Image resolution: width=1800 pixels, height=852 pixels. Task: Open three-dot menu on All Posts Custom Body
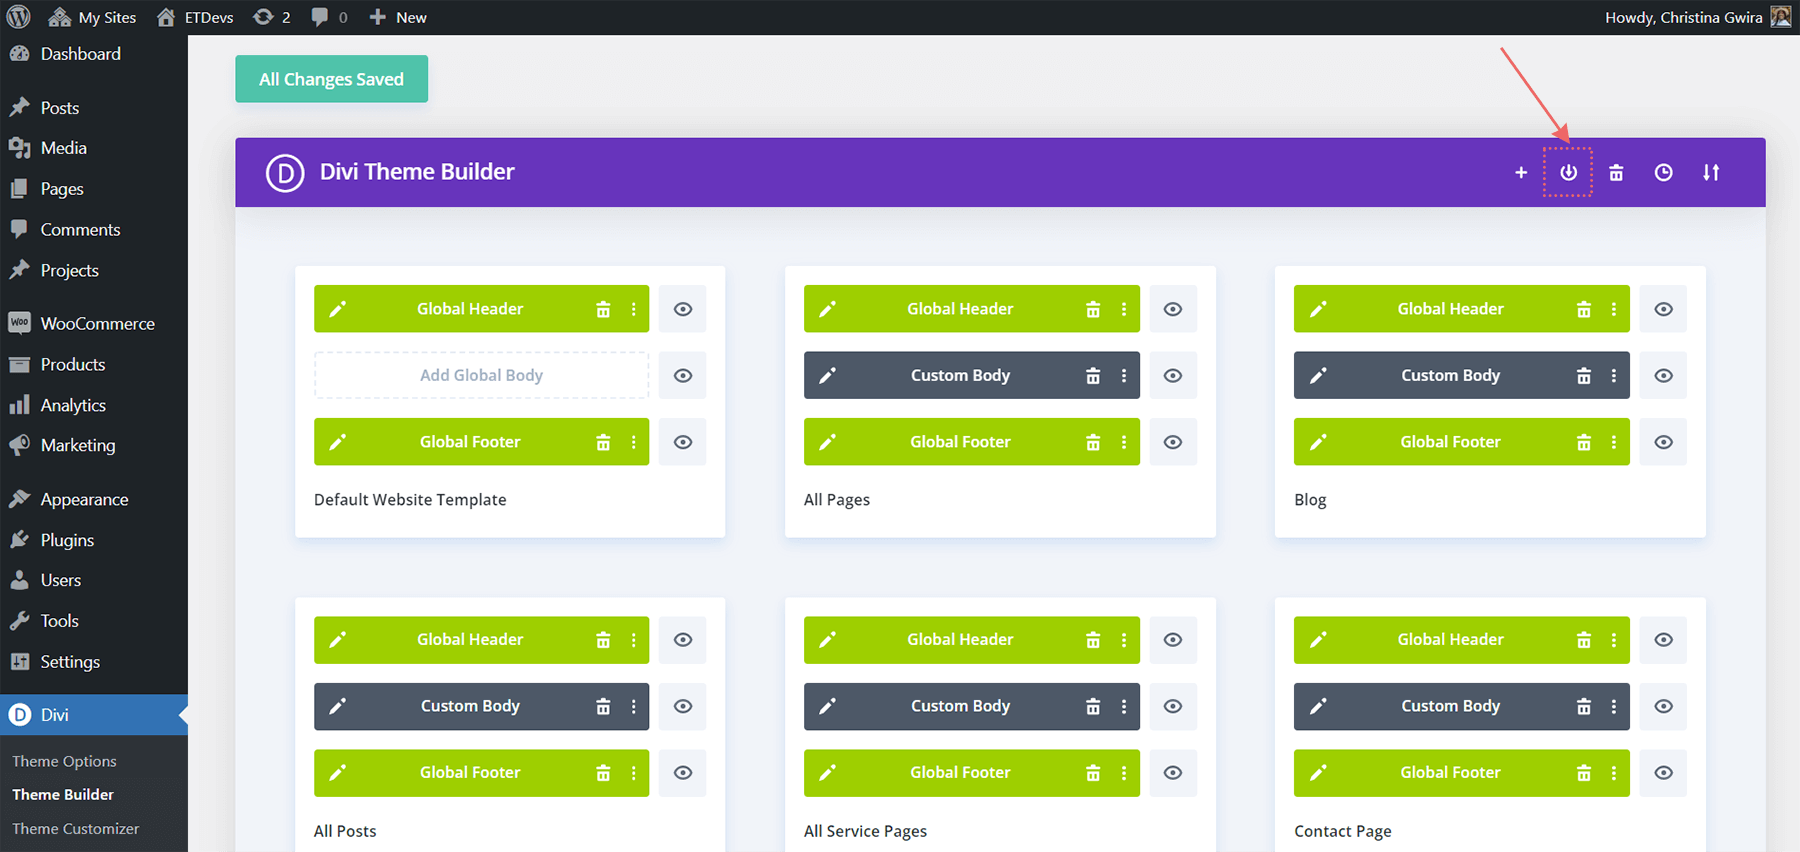[633, 707]
